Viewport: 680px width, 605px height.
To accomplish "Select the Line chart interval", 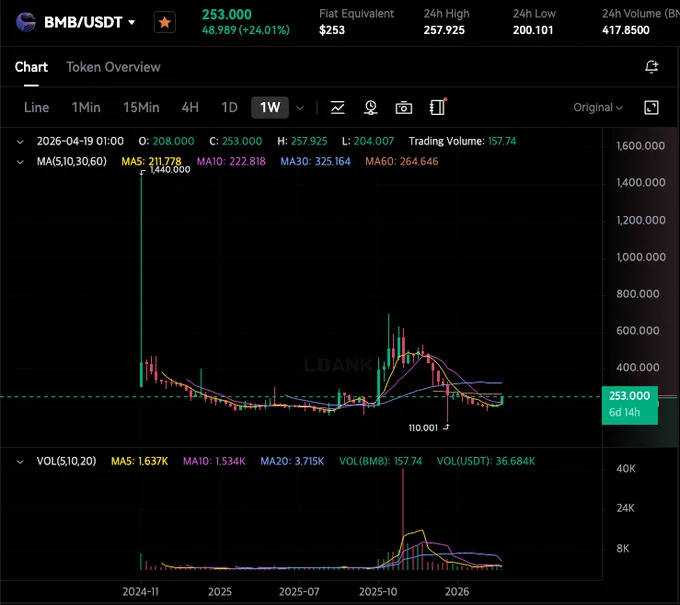I will (36, 108).
